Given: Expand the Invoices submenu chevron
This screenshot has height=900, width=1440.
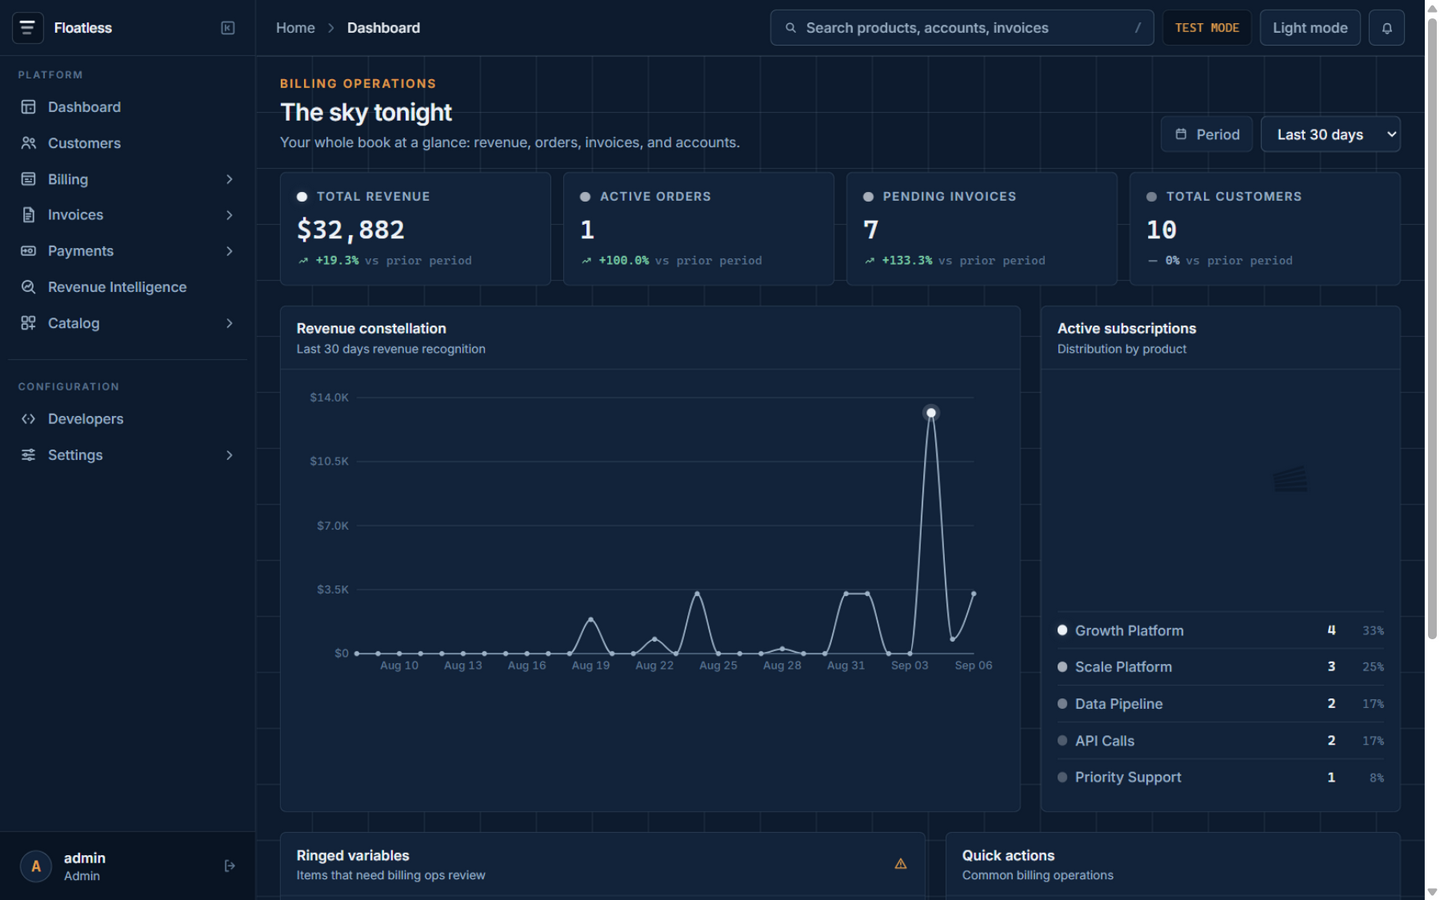Looking at the screenshot, I should click(x=229, y=215).
